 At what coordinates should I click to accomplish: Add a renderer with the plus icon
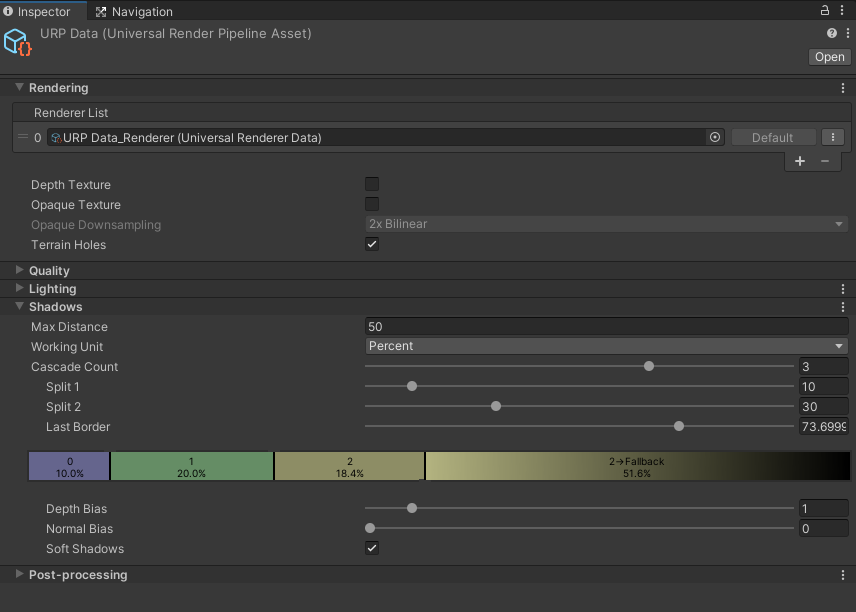pyautogui.click(x=800, y=161)
